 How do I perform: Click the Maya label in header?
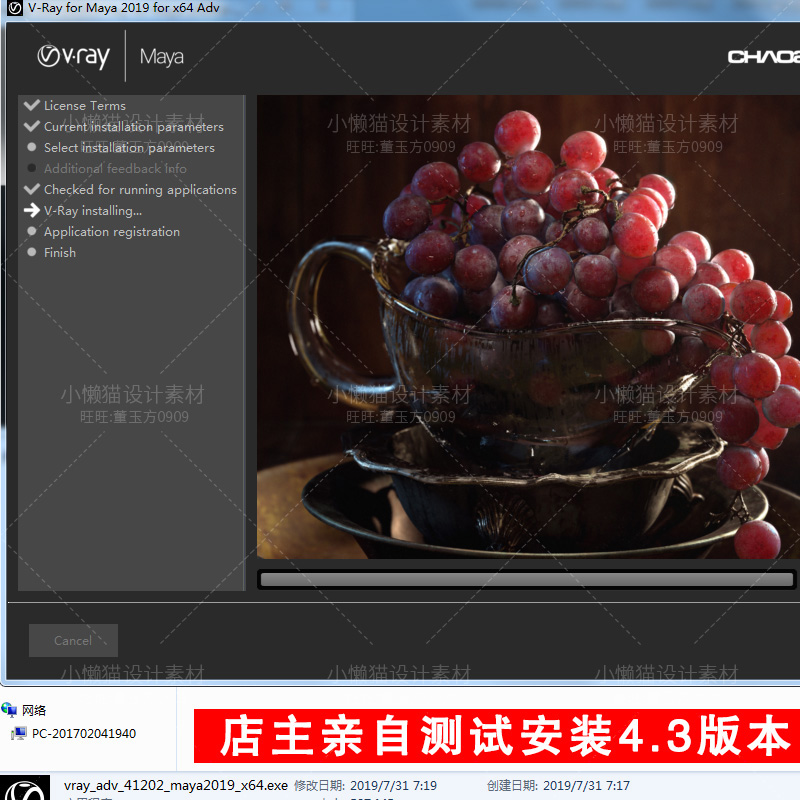(162, 57)
